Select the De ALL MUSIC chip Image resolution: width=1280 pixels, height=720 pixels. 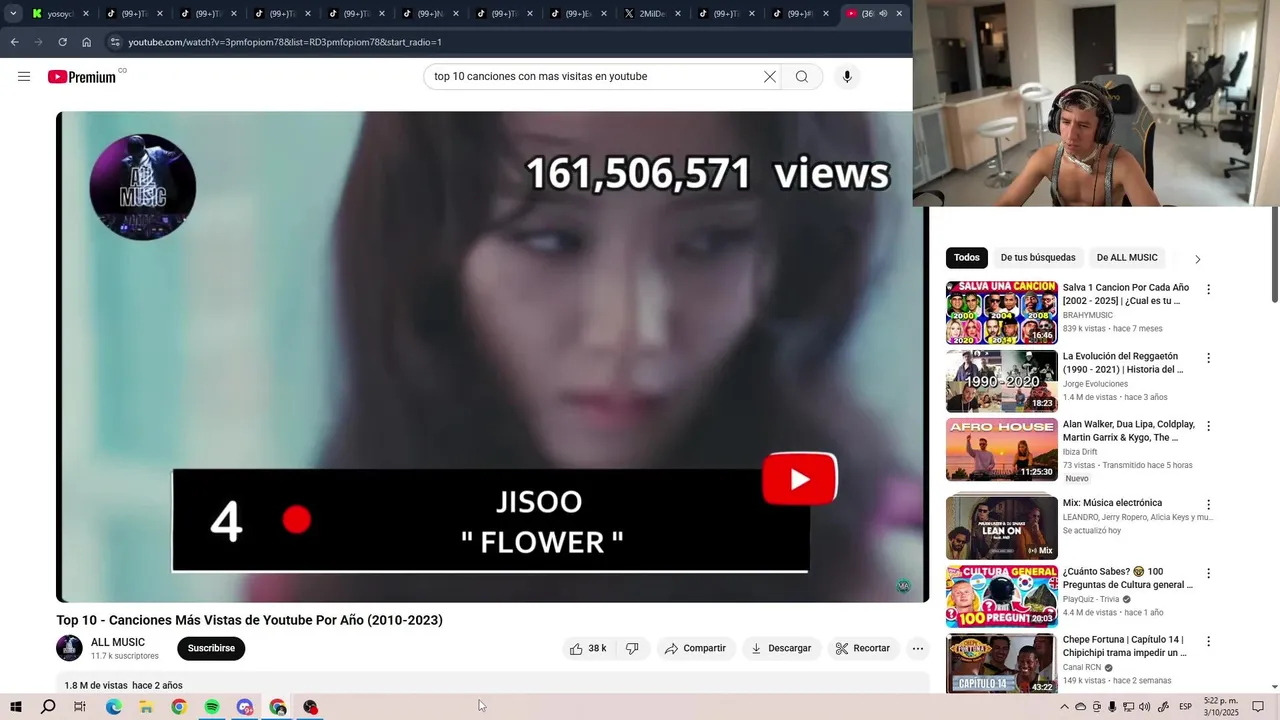[x=1127, y=258]
